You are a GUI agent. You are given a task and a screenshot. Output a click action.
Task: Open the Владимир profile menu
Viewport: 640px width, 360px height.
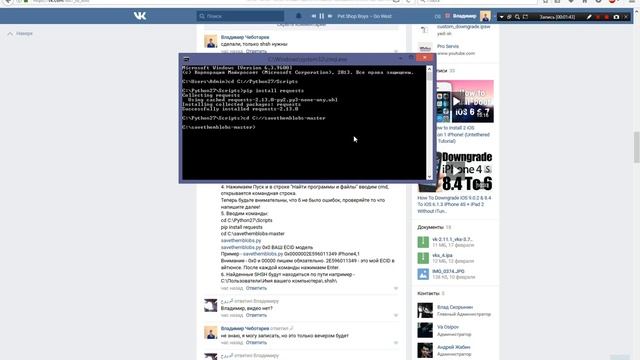464,16
